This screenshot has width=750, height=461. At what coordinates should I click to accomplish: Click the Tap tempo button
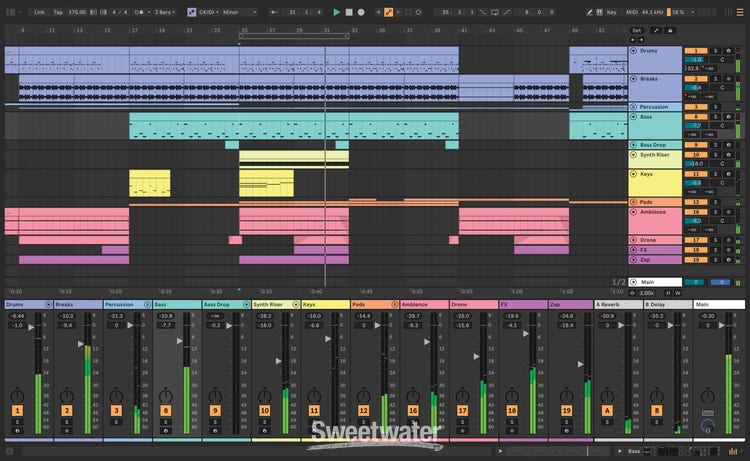tap(56, 12)
